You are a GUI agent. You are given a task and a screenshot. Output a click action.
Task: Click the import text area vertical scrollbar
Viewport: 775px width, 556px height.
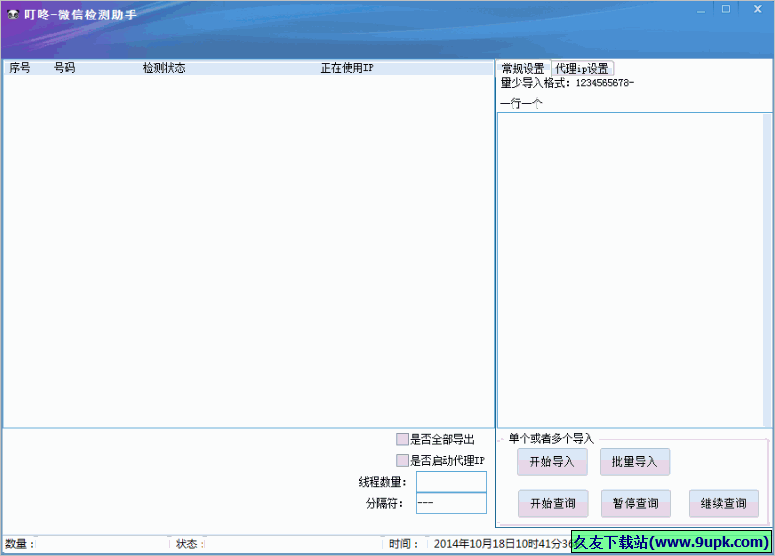768,270
